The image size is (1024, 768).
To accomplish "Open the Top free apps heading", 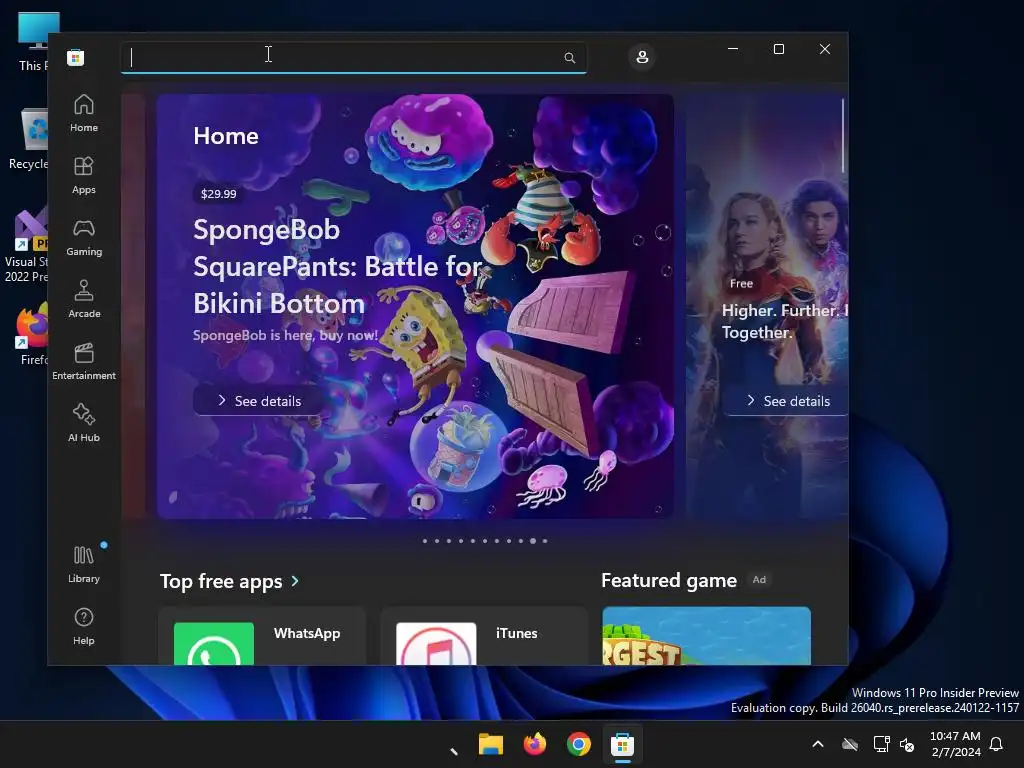I will click(221, 581).
